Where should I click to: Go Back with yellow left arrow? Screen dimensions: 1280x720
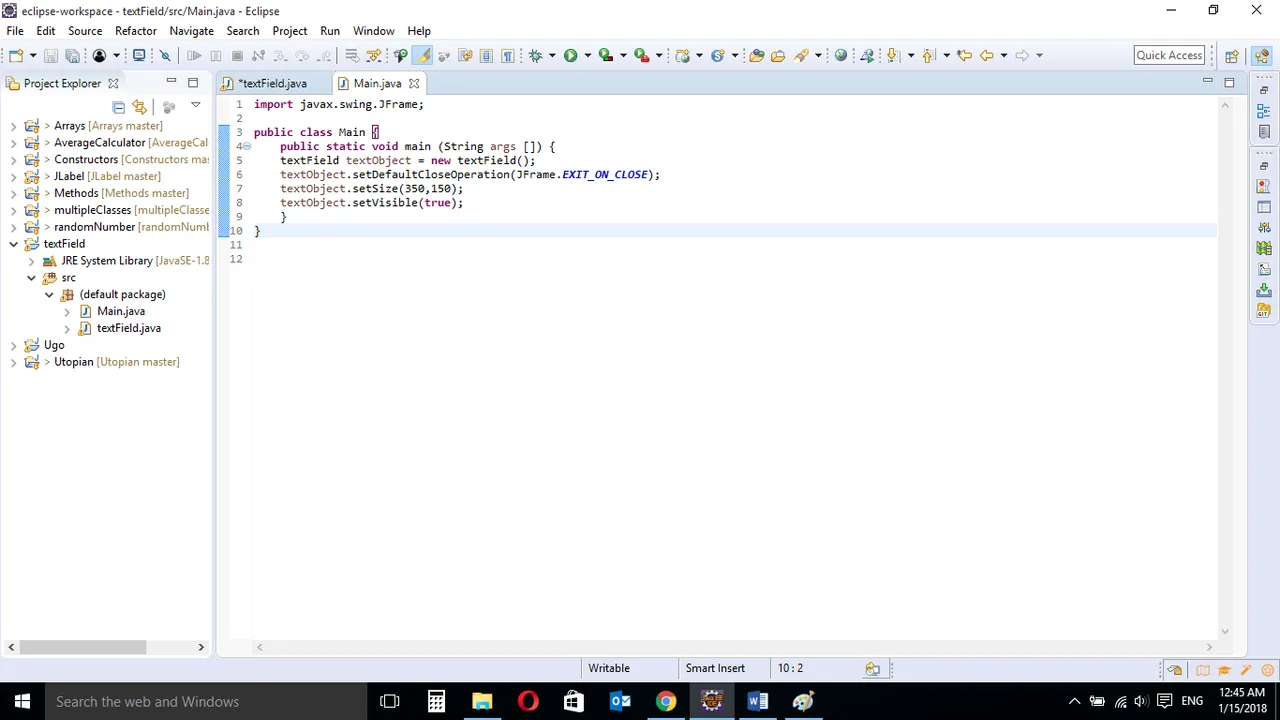coord(987,56)
